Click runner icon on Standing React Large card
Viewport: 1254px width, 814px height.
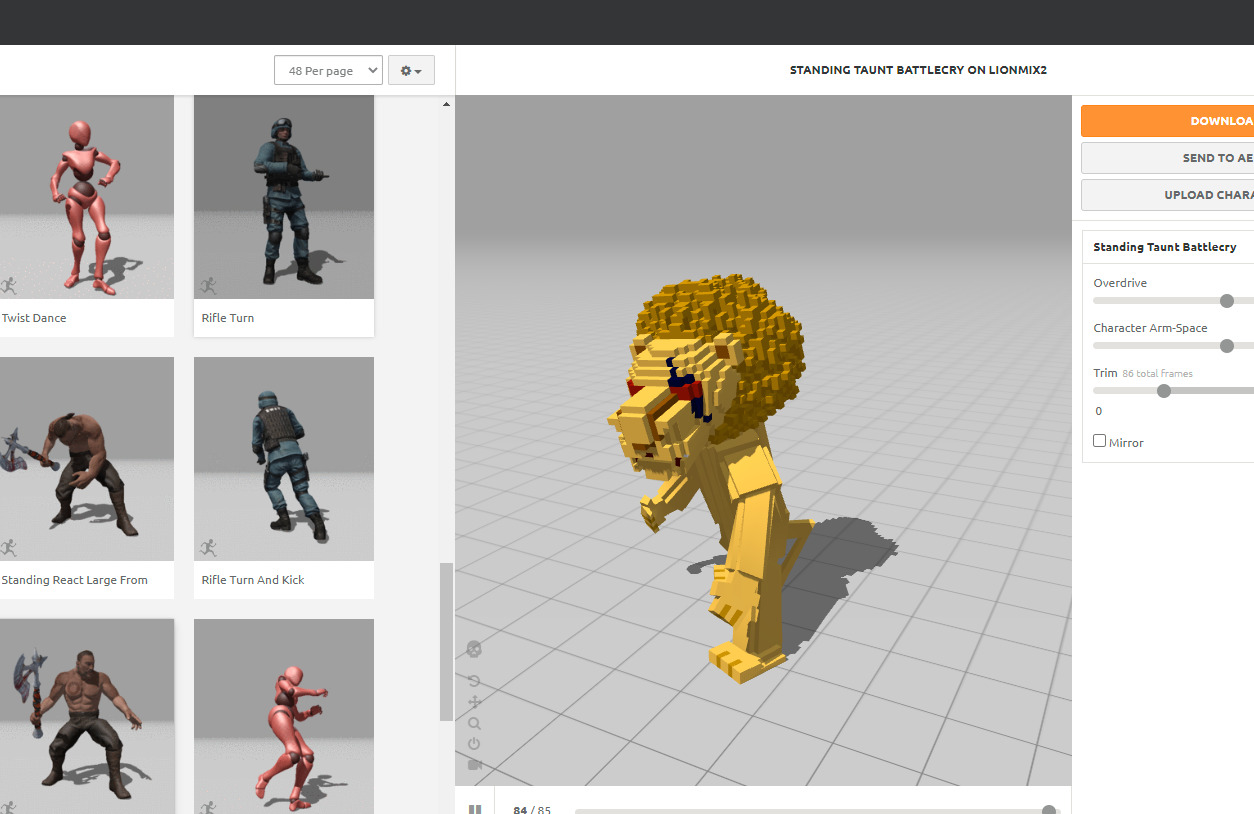[x=9, y=548]
